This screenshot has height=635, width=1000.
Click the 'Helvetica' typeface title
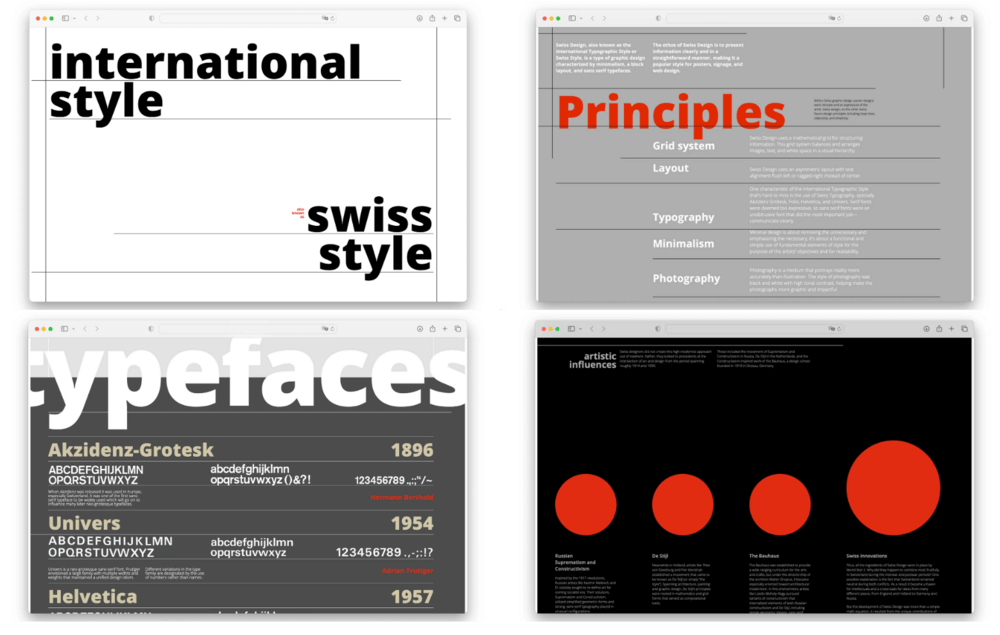click(x=92, y=597)
